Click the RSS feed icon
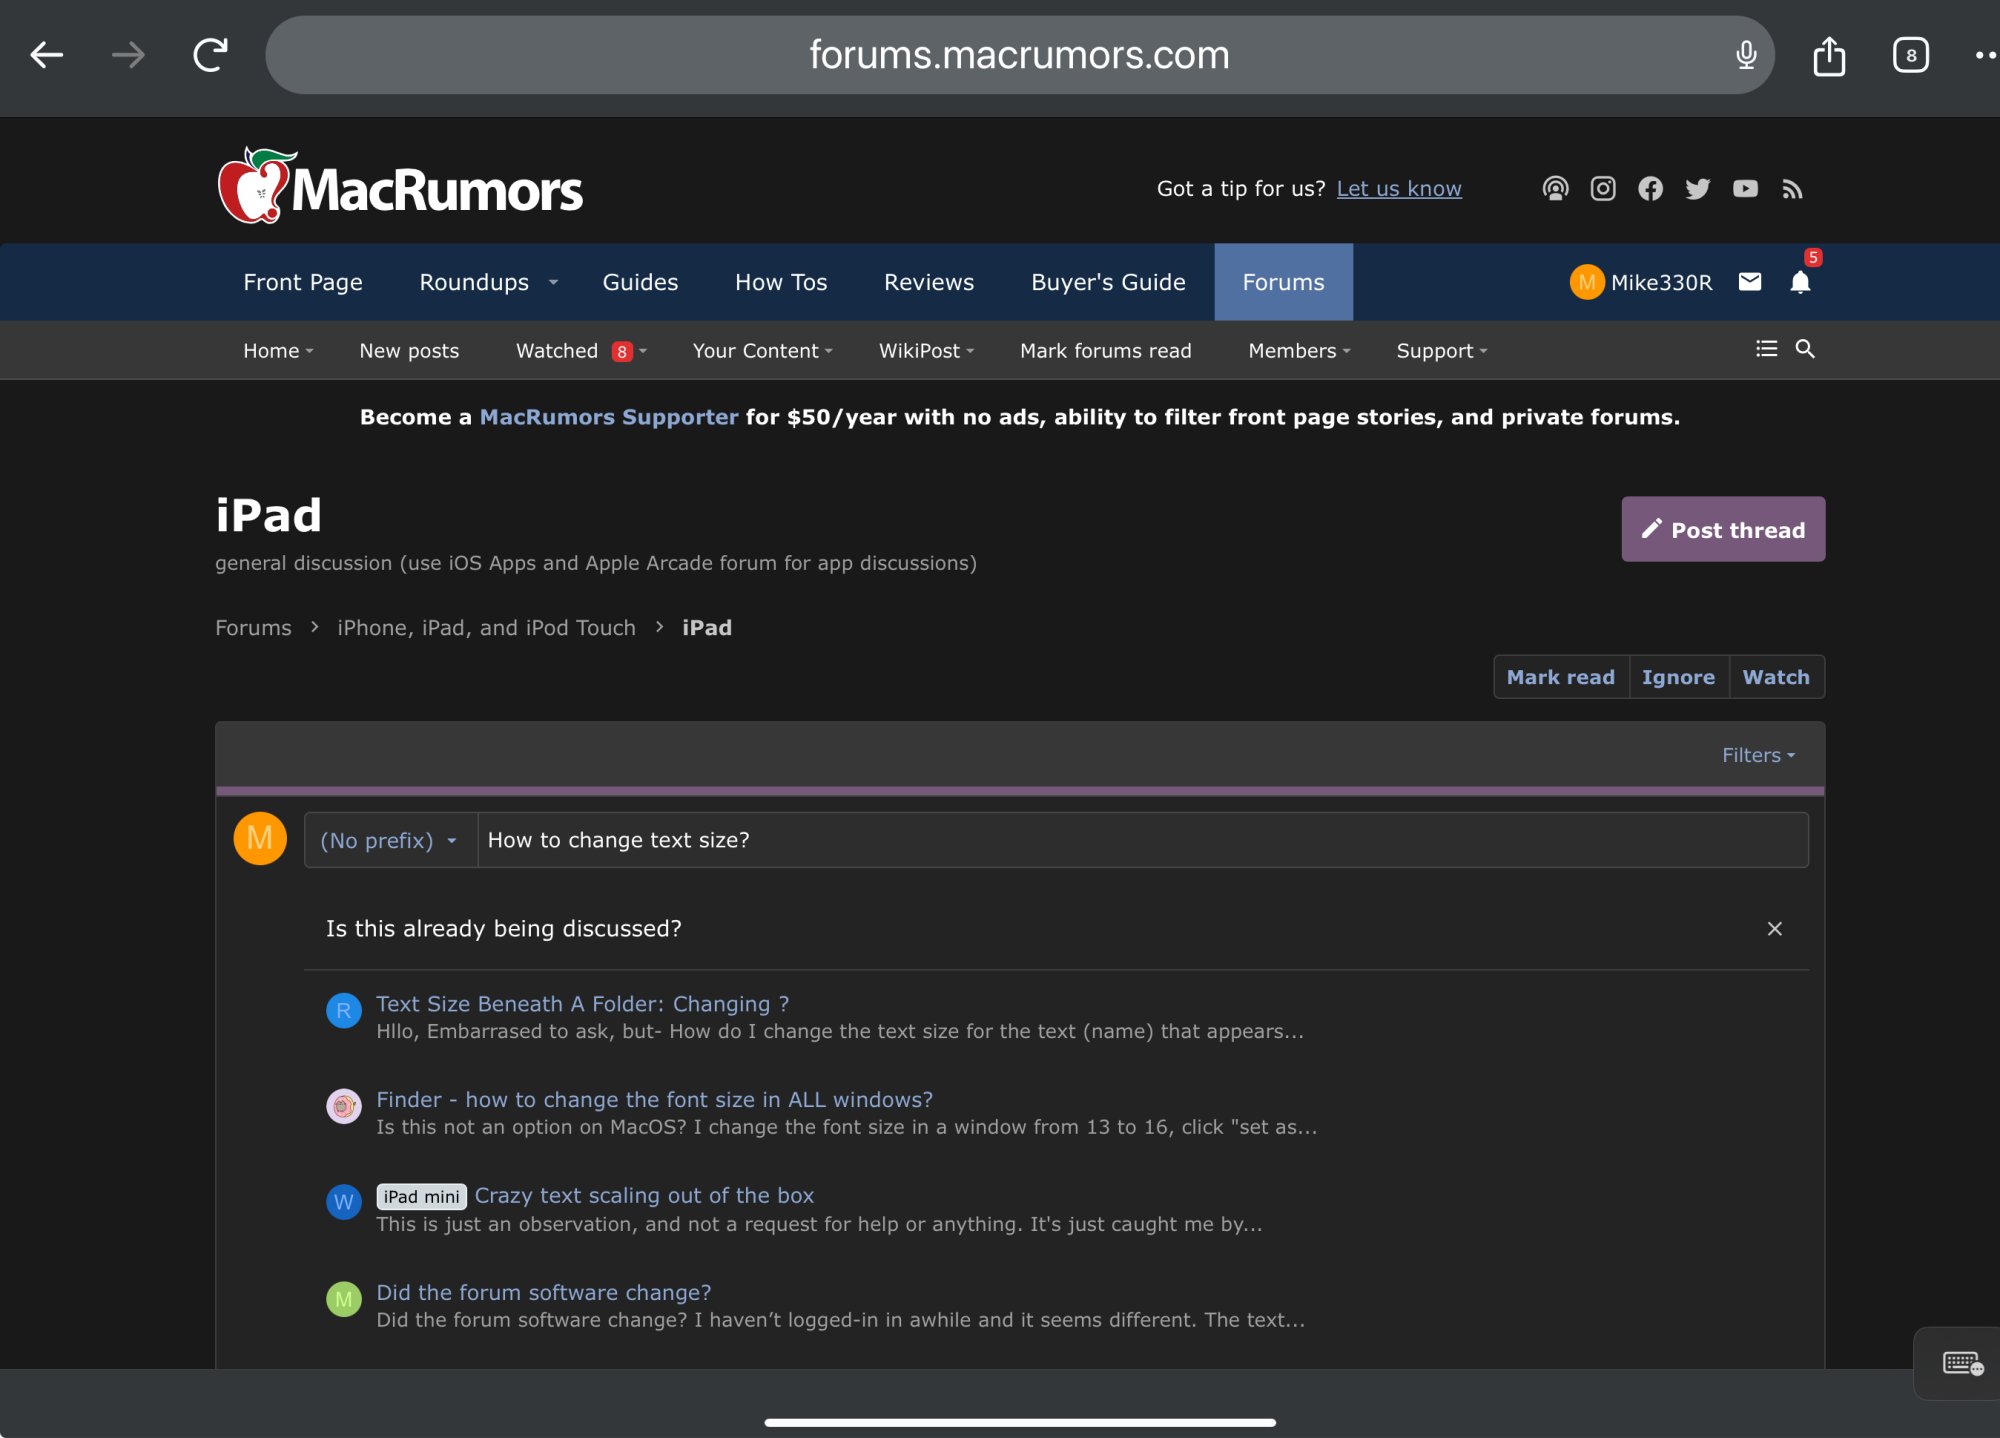The image size is (2000, 1438). (1792, 188)
